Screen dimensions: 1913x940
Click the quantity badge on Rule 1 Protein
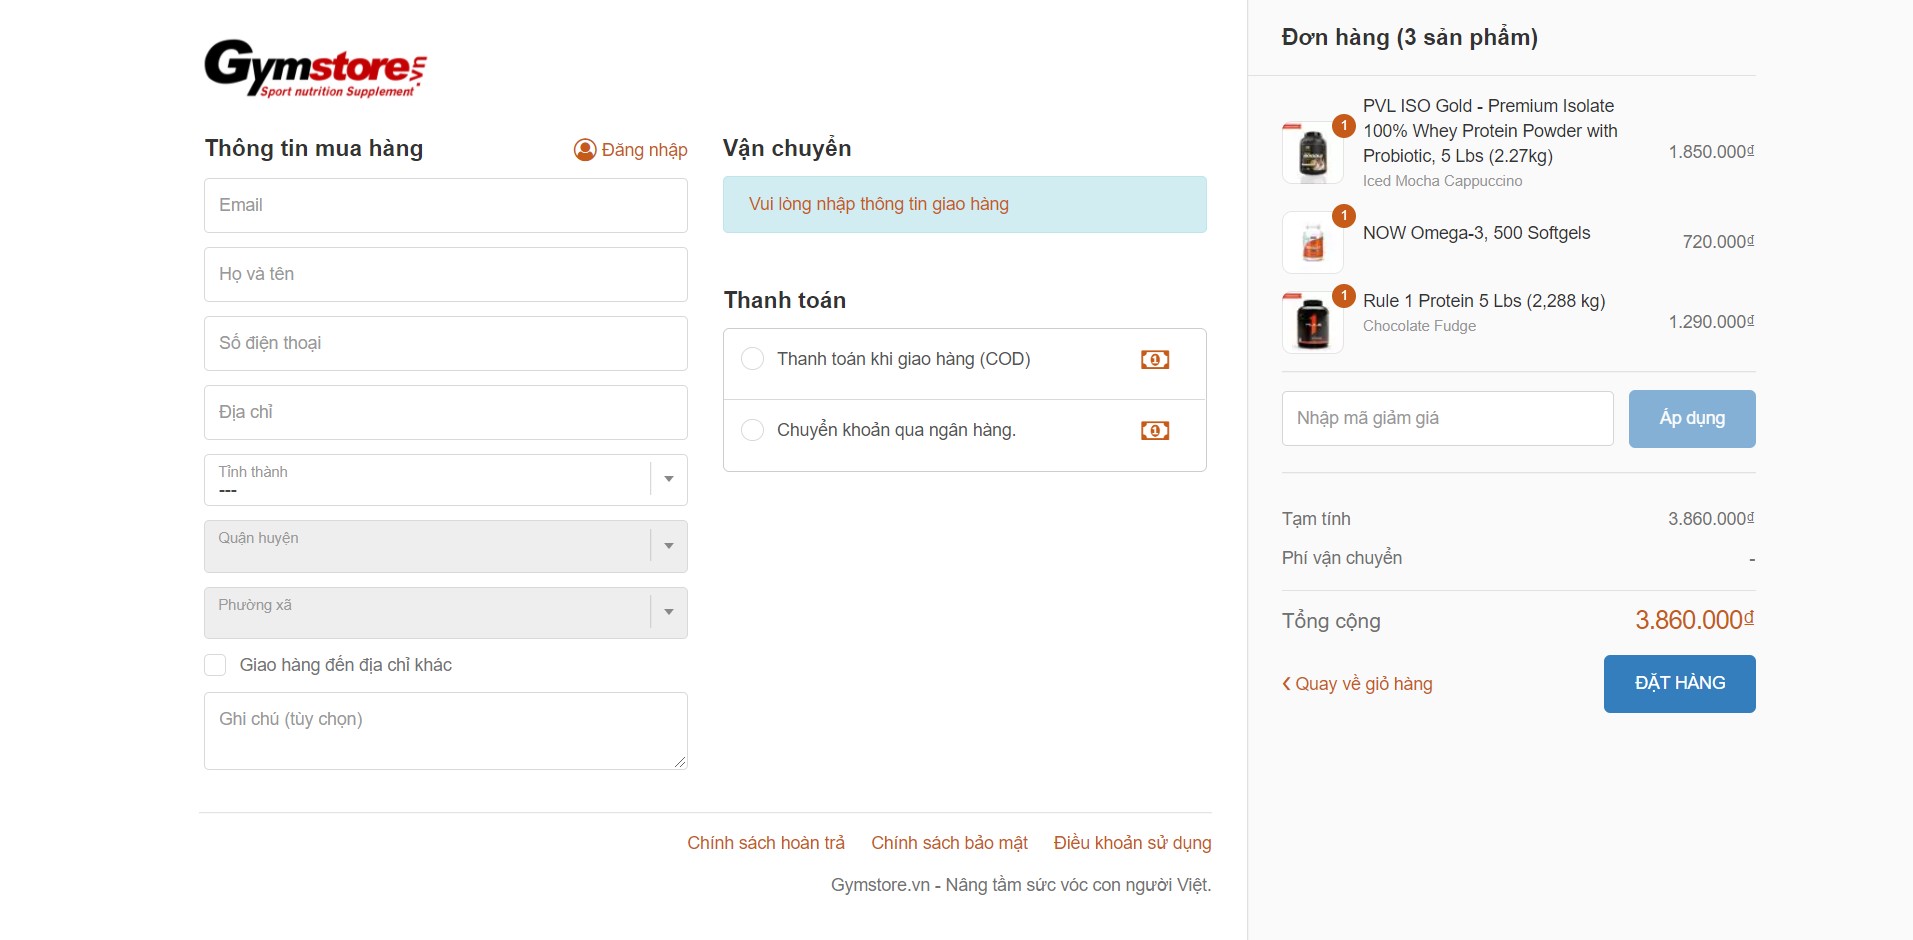coord(1344,296)
